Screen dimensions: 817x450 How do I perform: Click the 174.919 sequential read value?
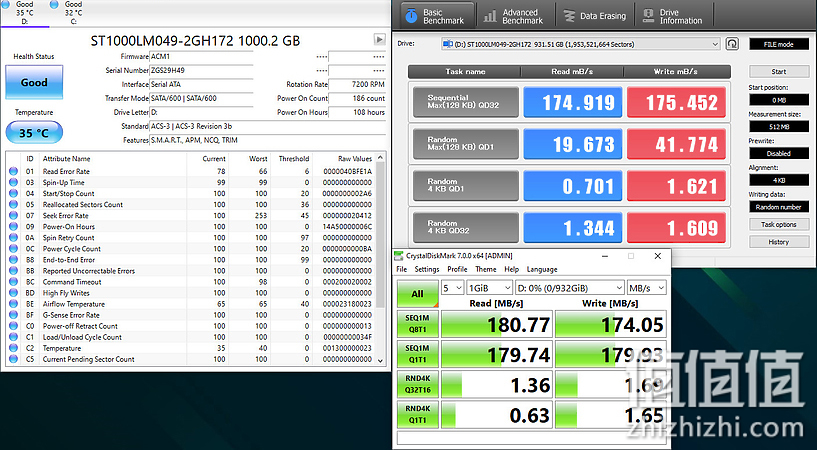click(x=573, y=102)
